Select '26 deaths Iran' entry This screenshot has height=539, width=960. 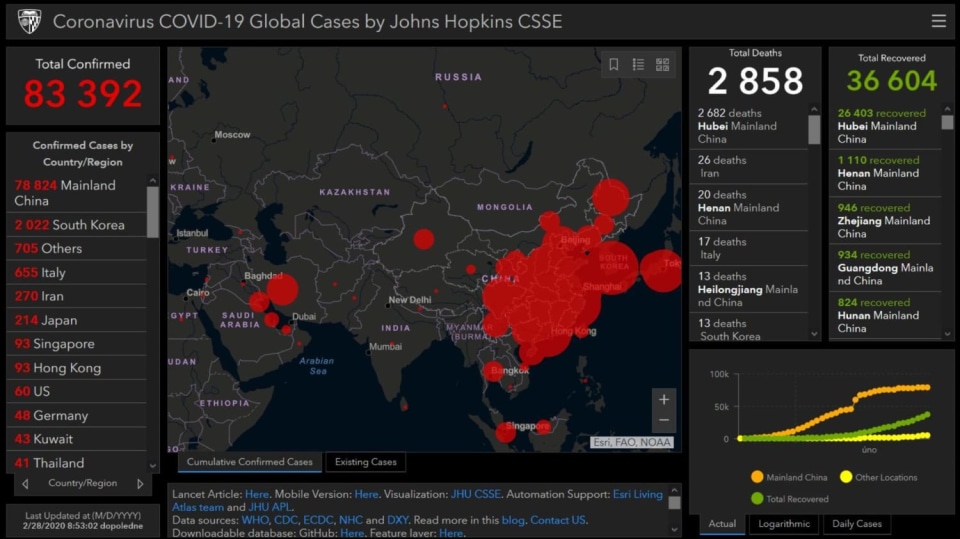[x=749, y=167]
